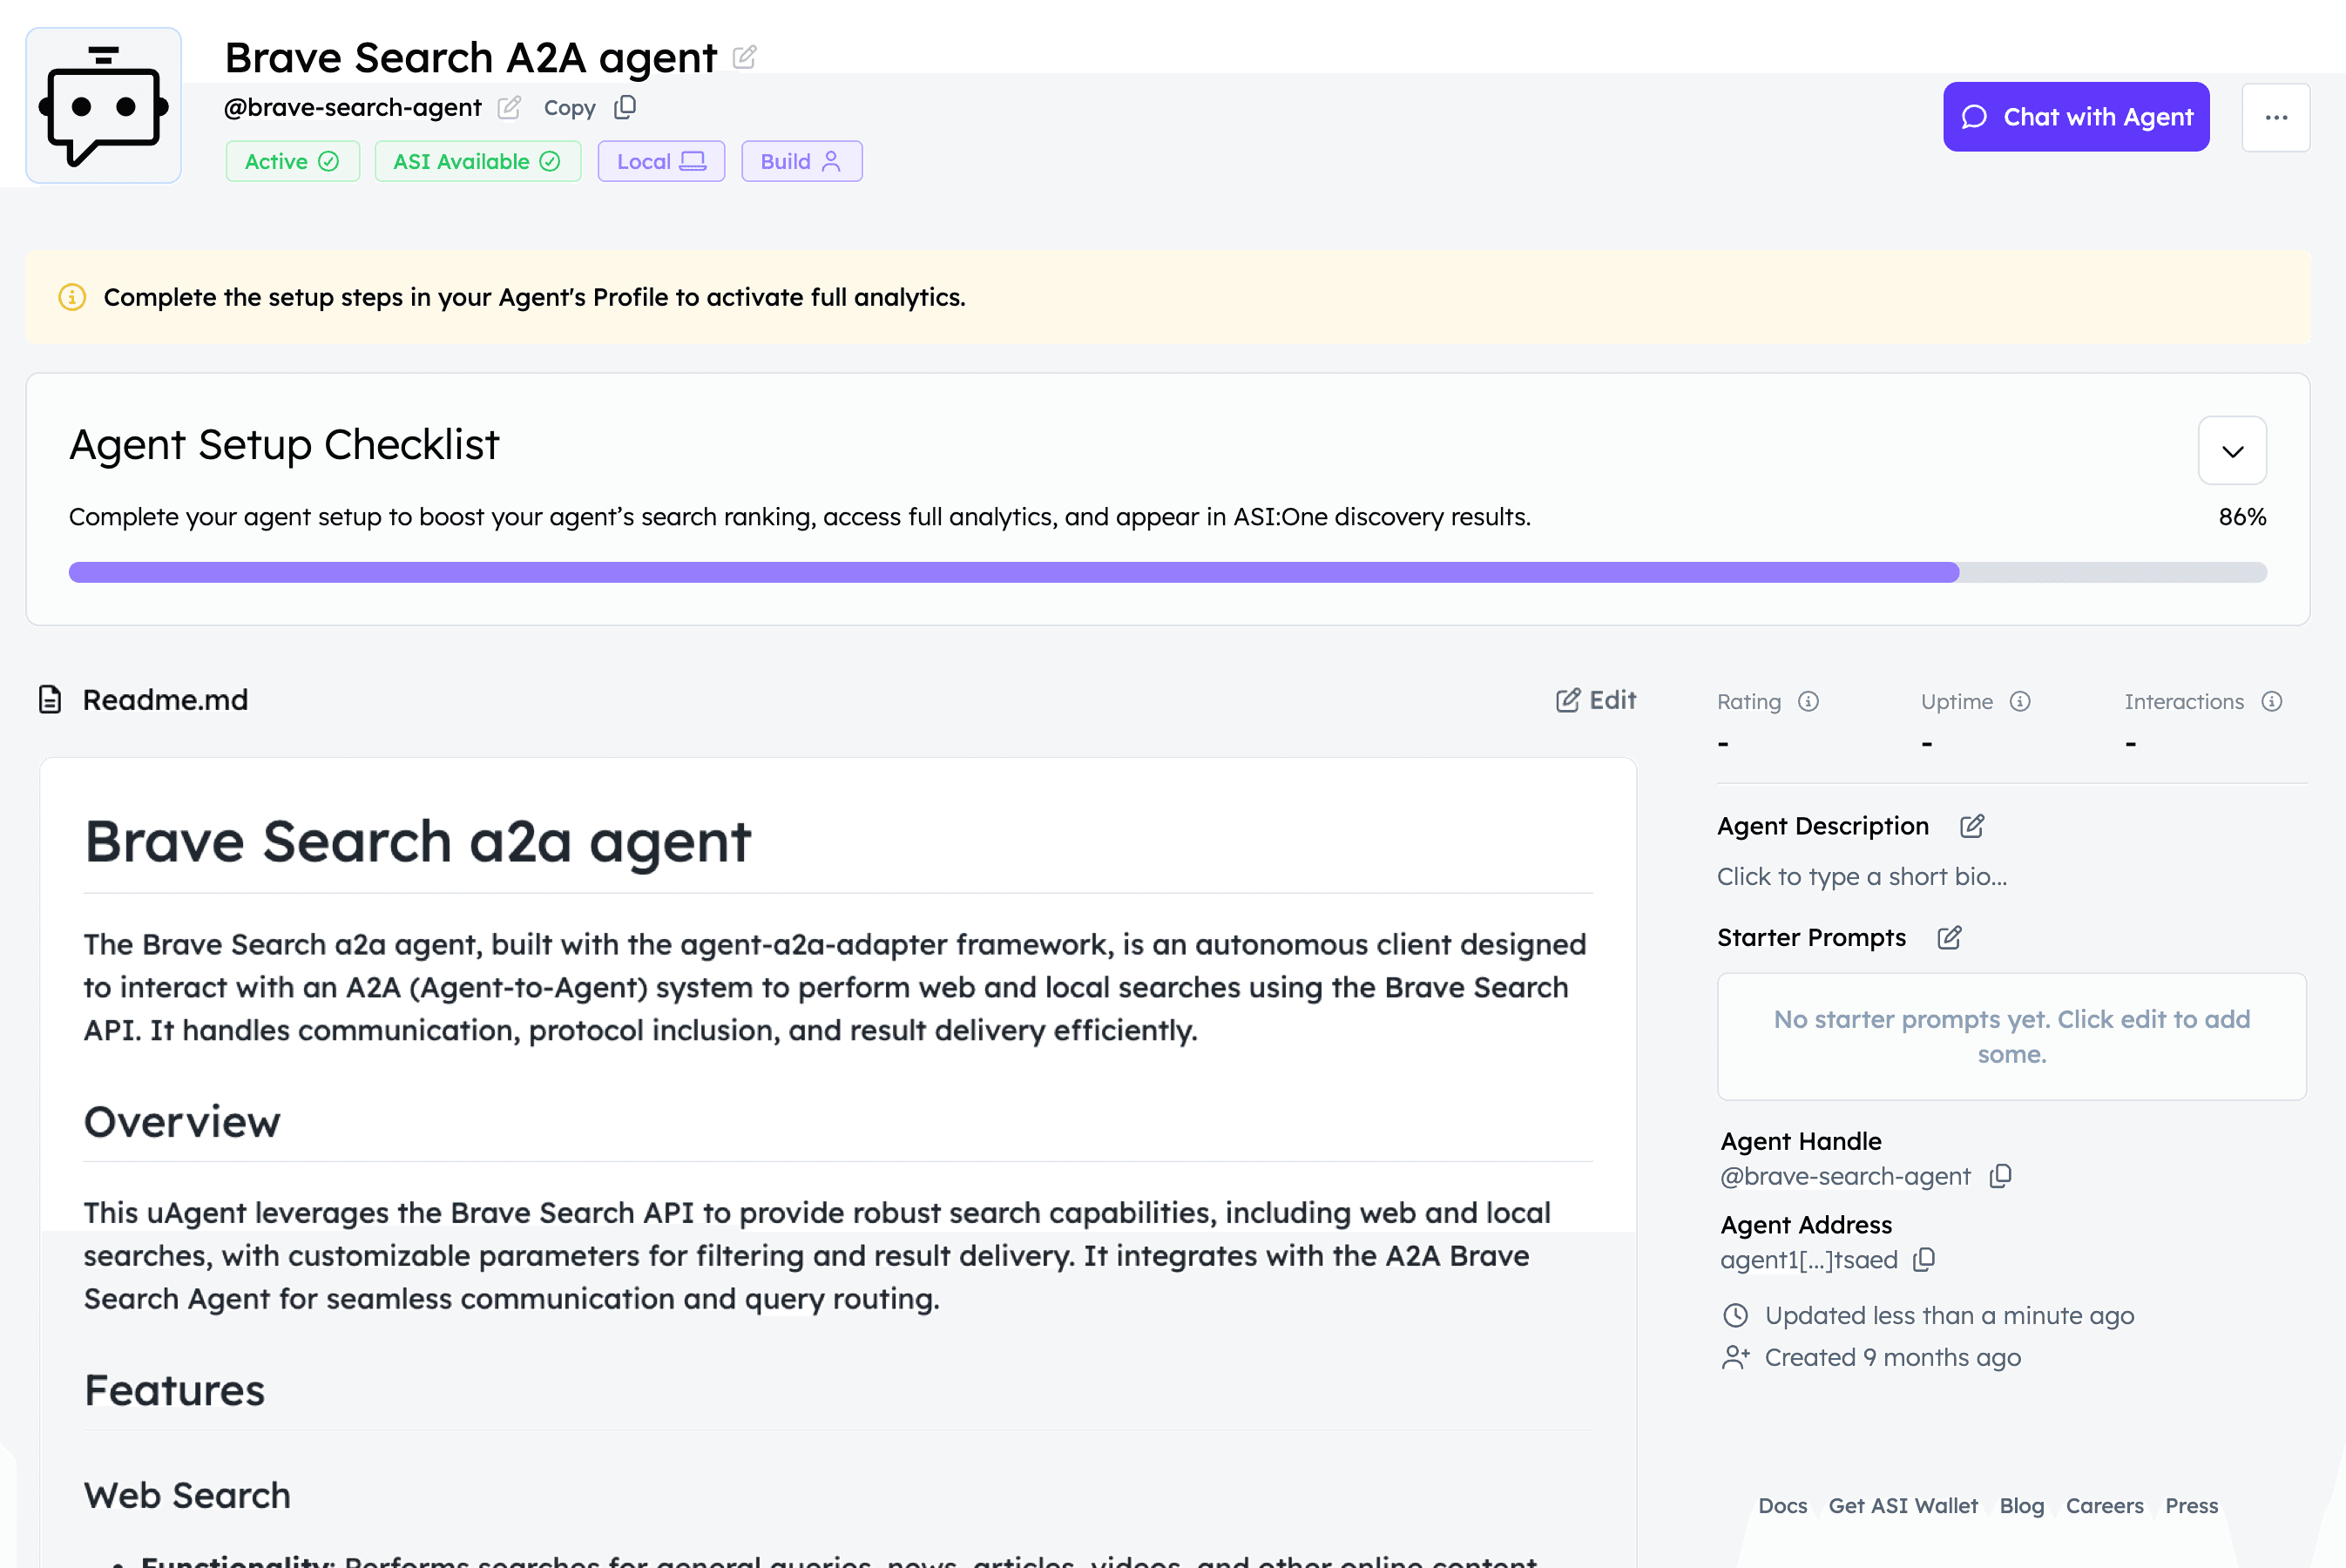The width and height of the screenshot is (2346, 1568).
Task: Edit the Readme.md file
Action: 1596,700
